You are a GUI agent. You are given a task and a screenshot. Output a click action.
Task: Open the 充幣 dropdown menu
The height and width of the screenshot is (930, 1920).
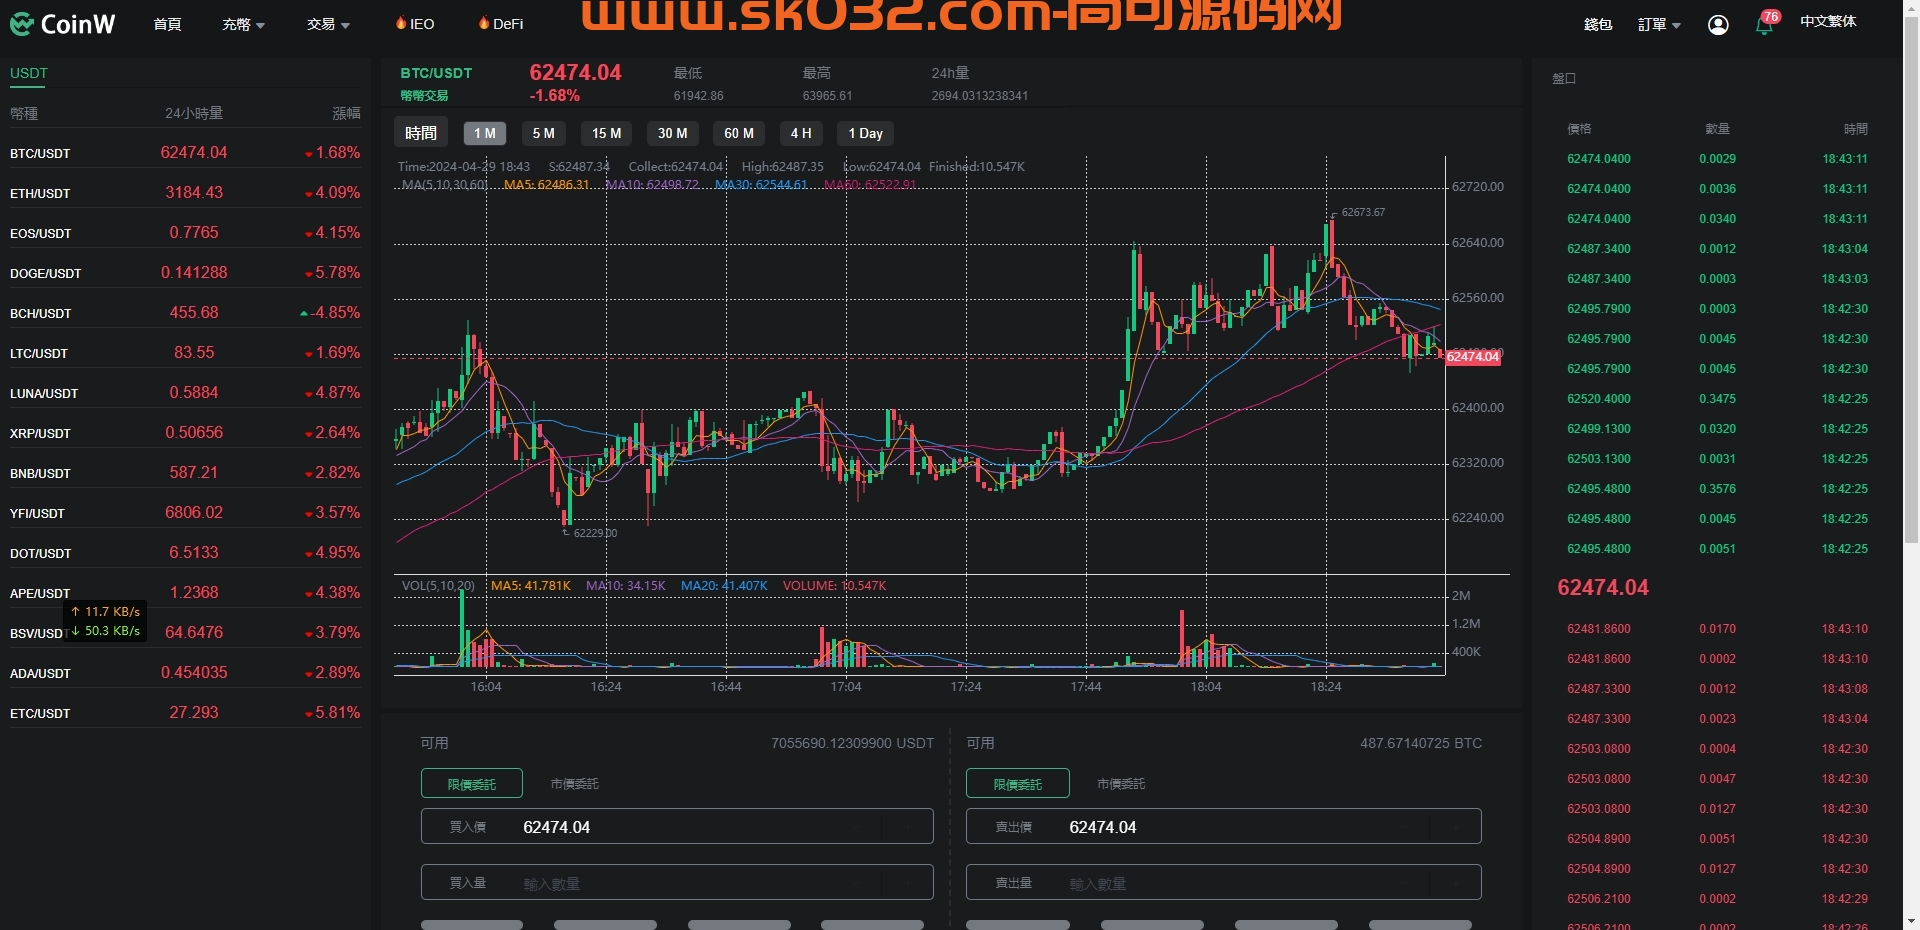243,24
